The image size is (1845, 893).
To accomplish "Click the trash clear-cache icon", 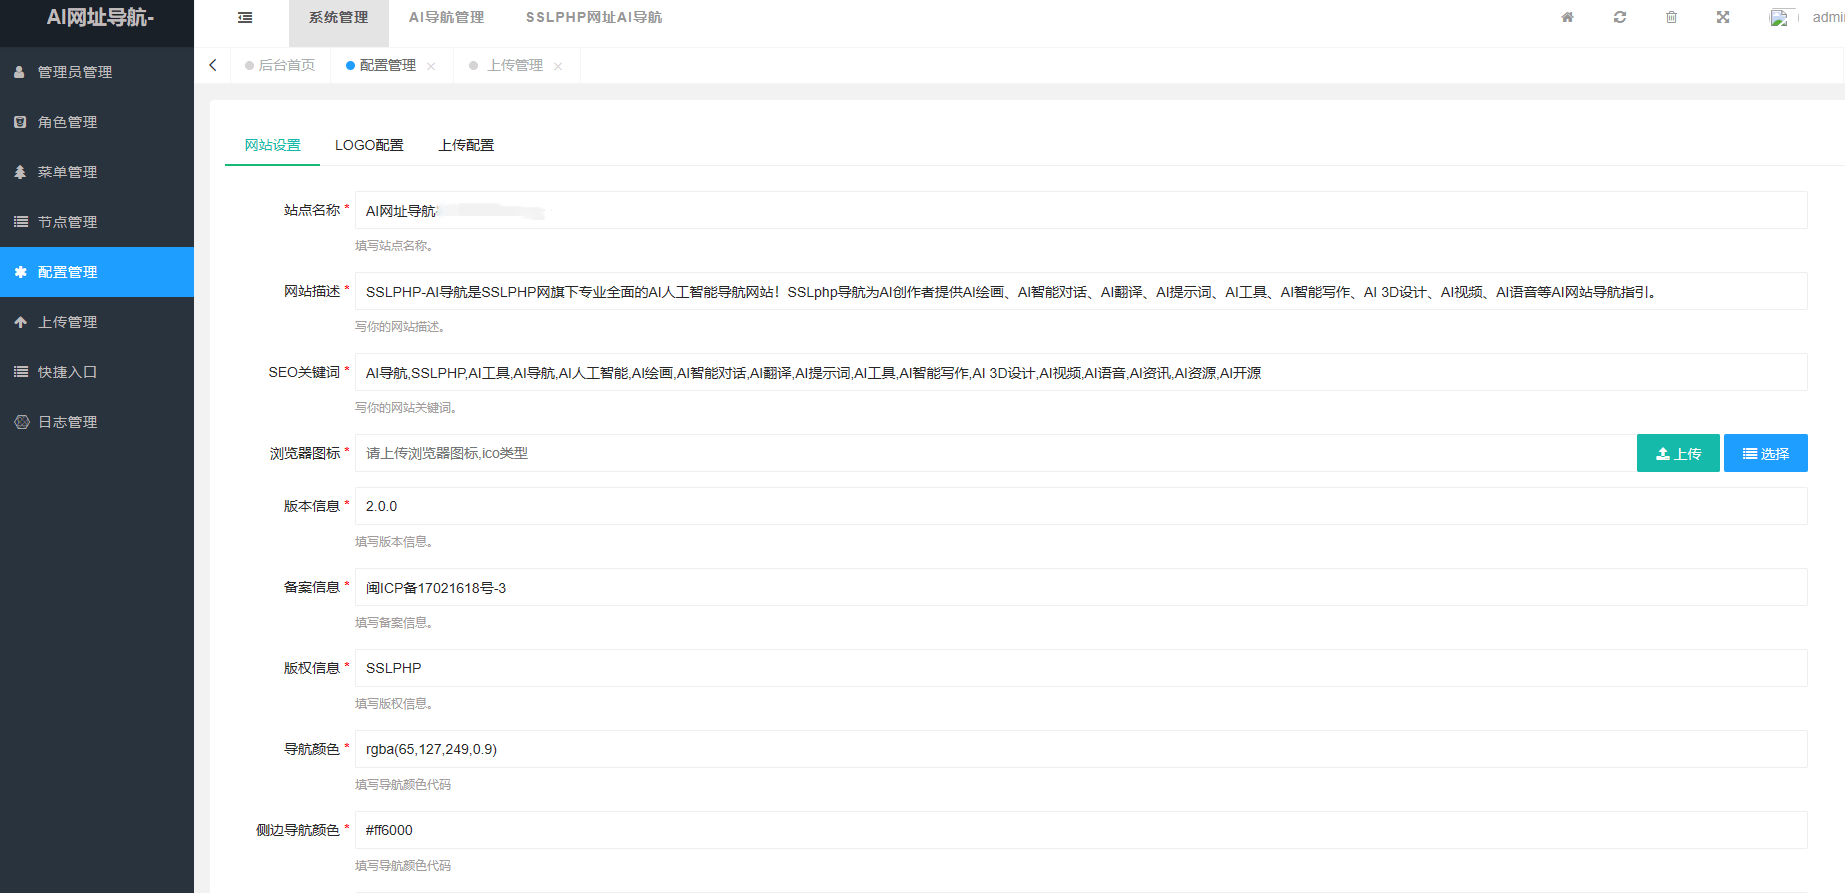I will (x=1671, y=17).
